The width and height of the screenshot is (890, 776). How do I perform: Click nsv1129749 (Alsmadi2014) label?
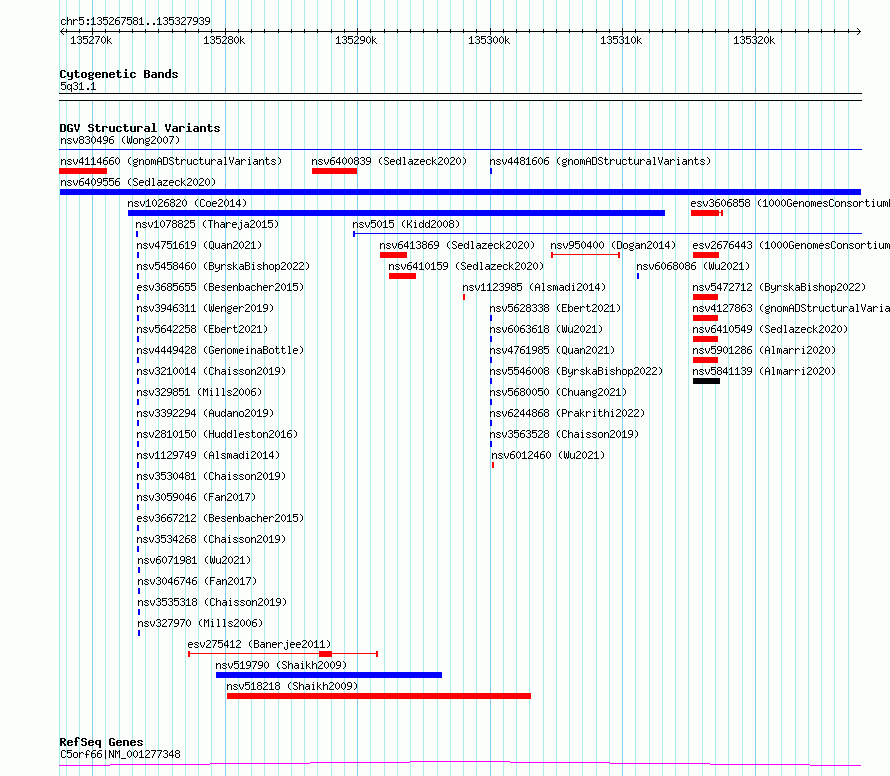click(208, 455)
